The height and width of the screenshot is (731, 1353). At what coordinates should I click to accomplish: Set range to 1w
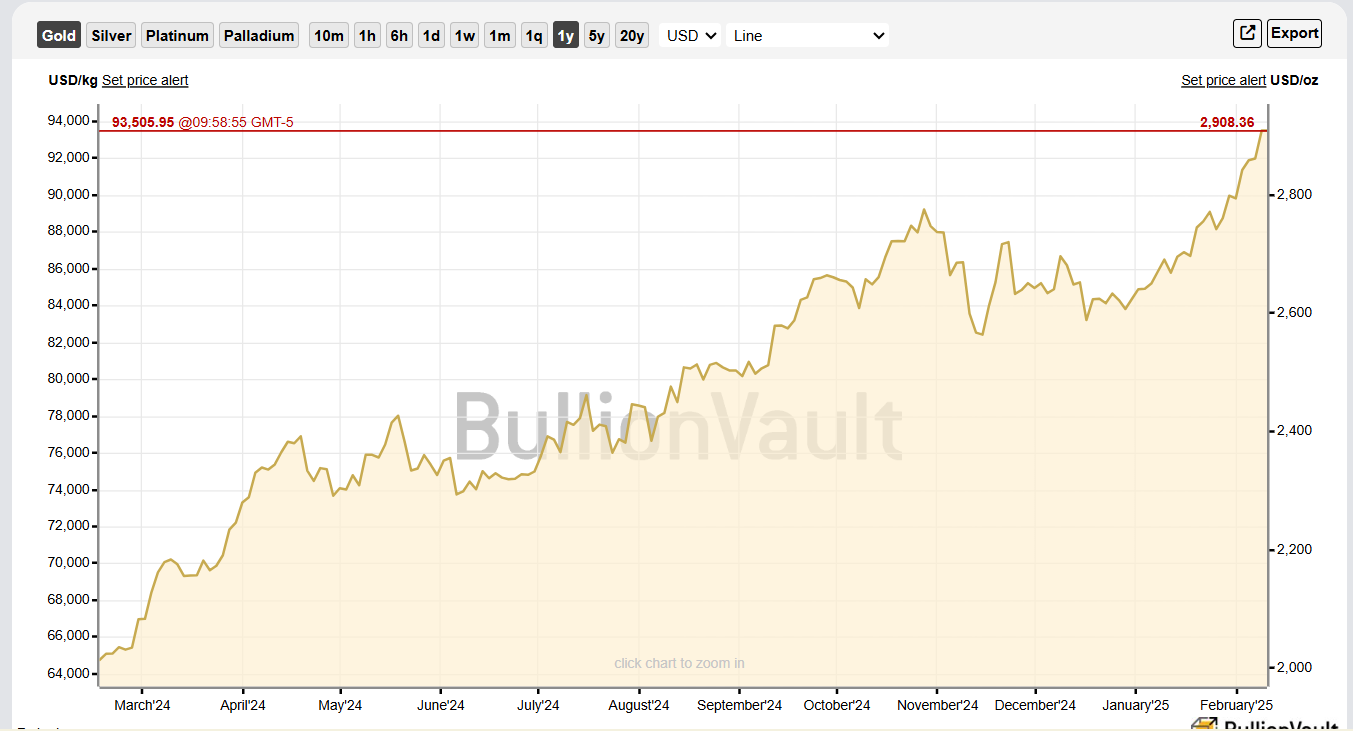click(465, 36)
